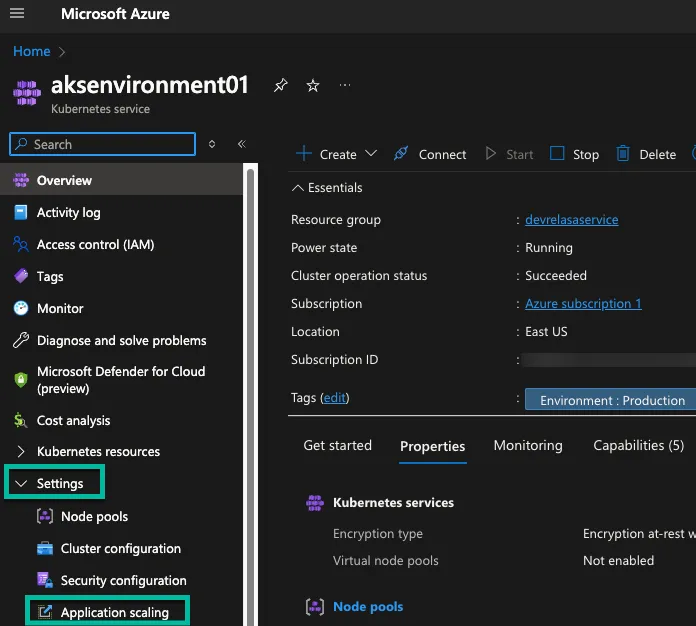Click the purple Tags icon
696x626 pixels.
[x=20, y=276]
